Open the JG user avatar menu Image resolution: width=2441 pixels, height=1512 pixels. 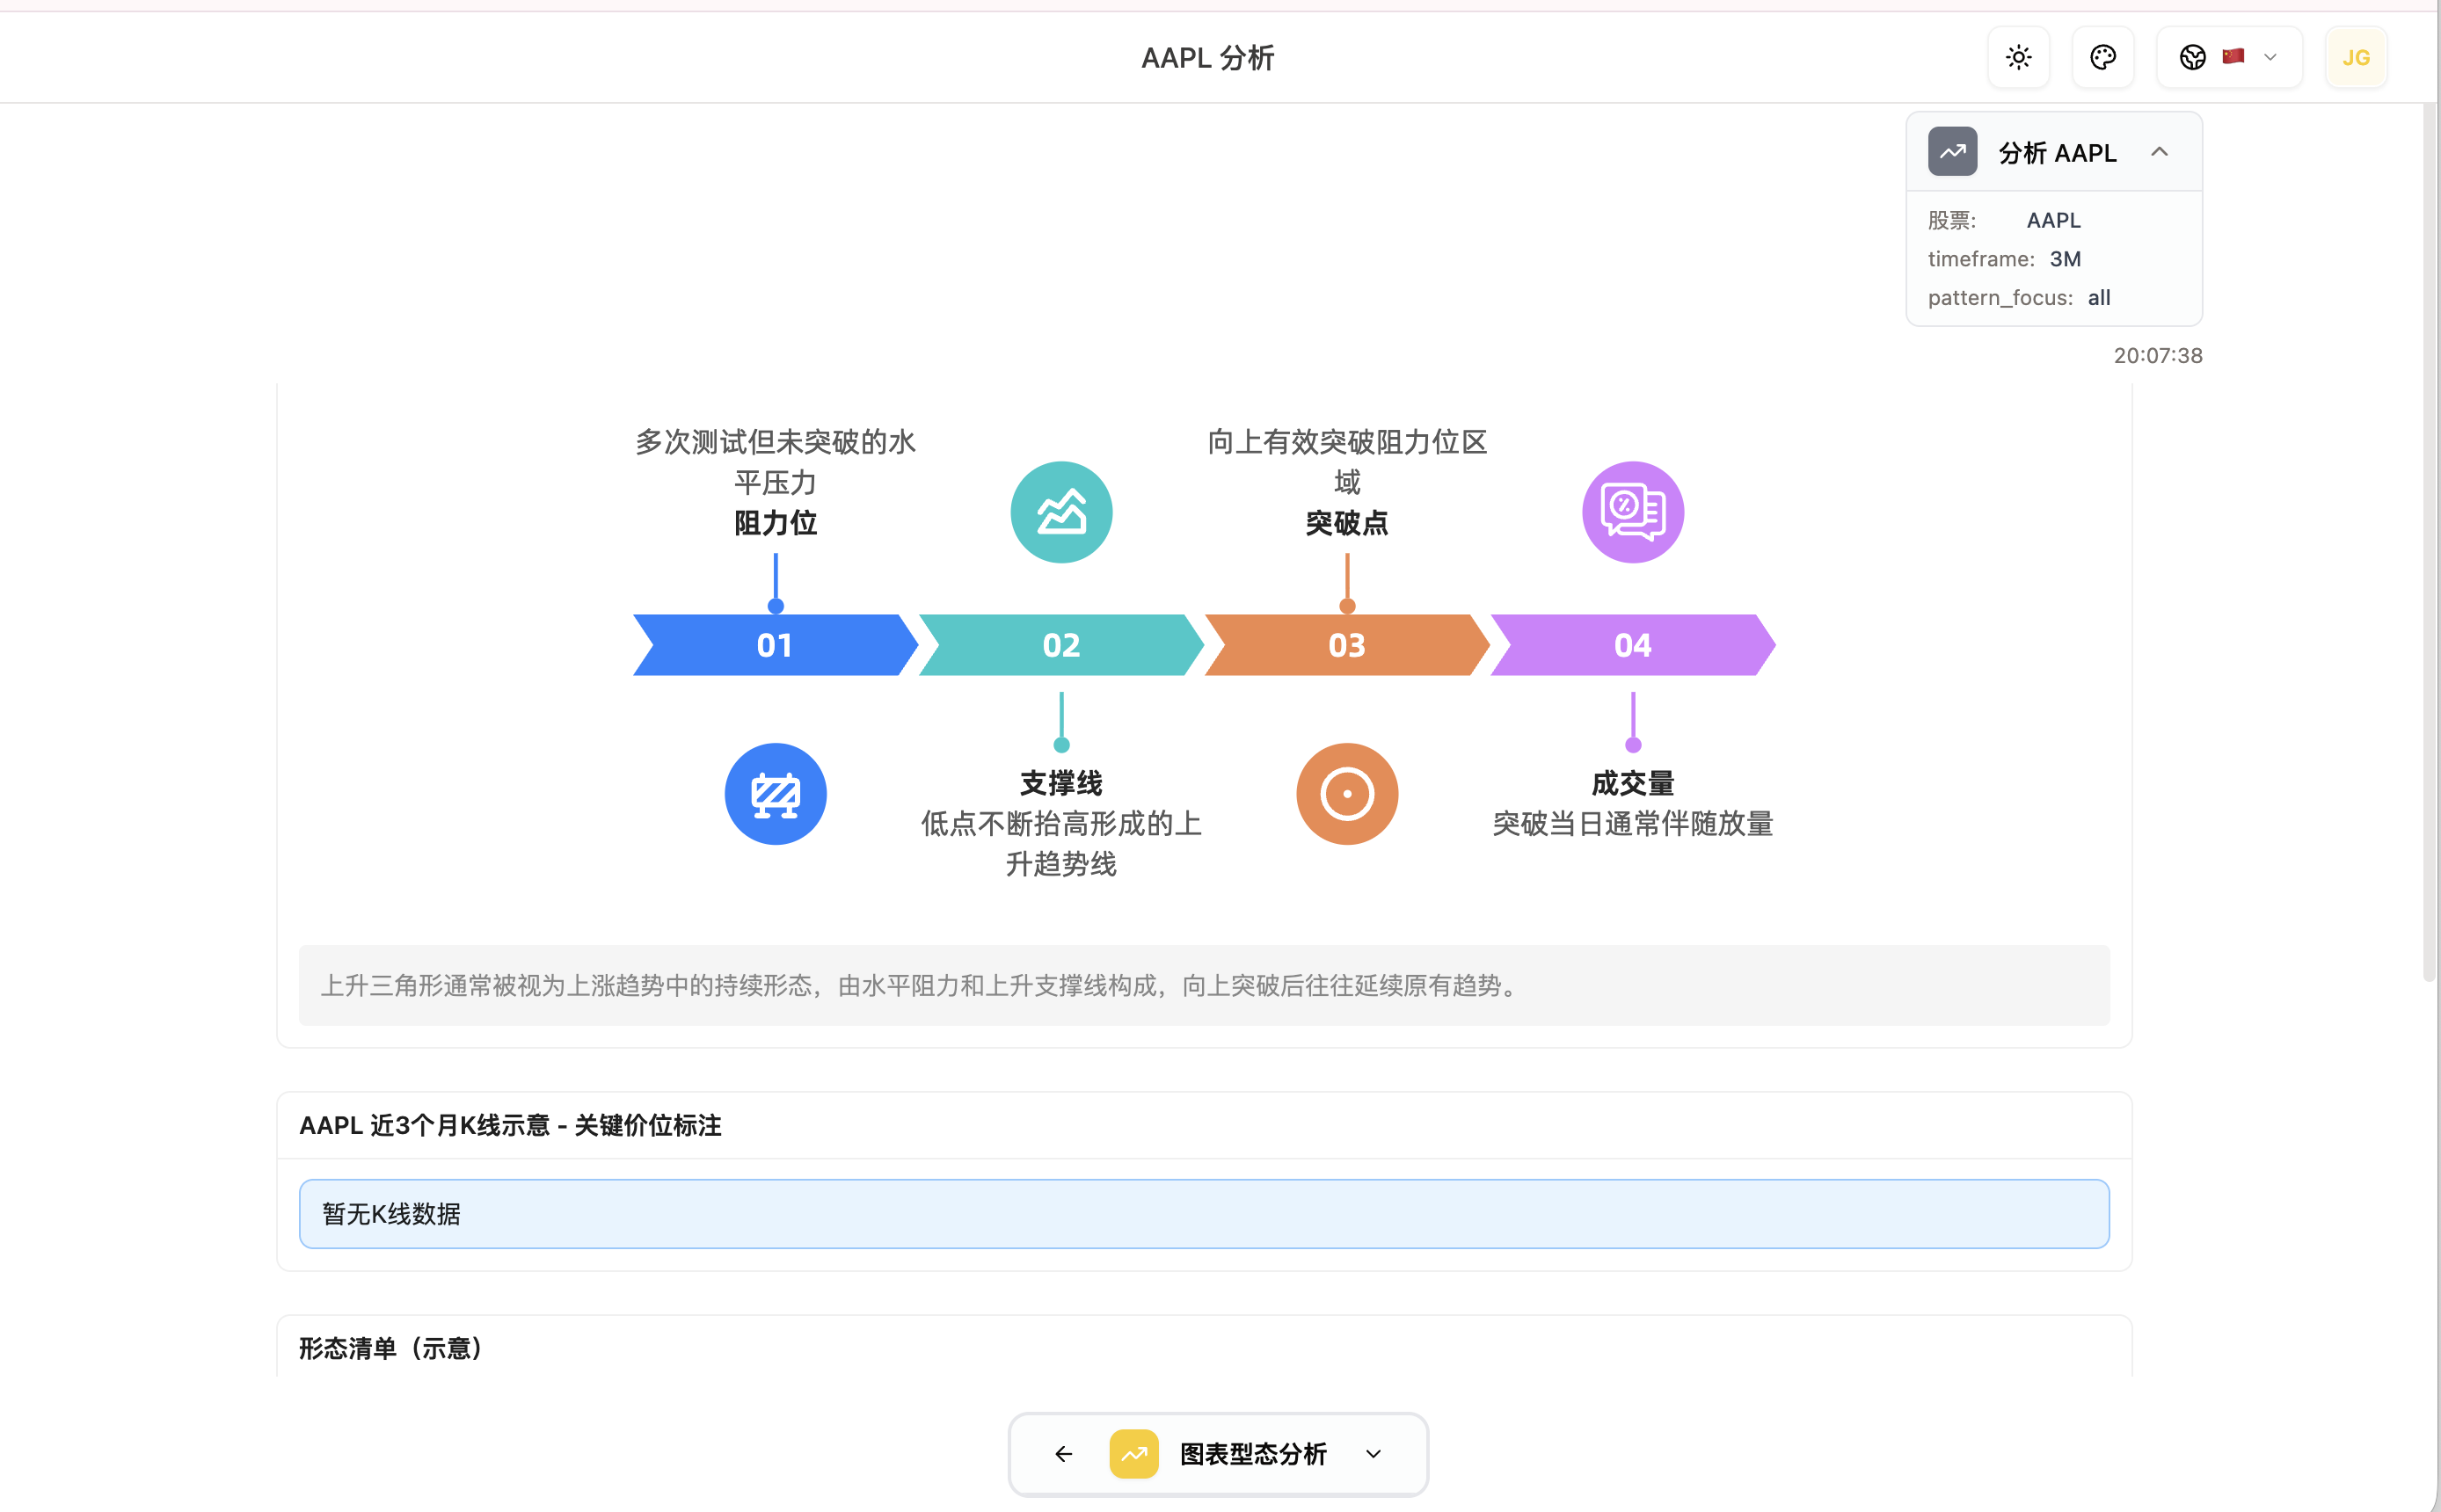pyautogui.click(x=2355, y=57)
